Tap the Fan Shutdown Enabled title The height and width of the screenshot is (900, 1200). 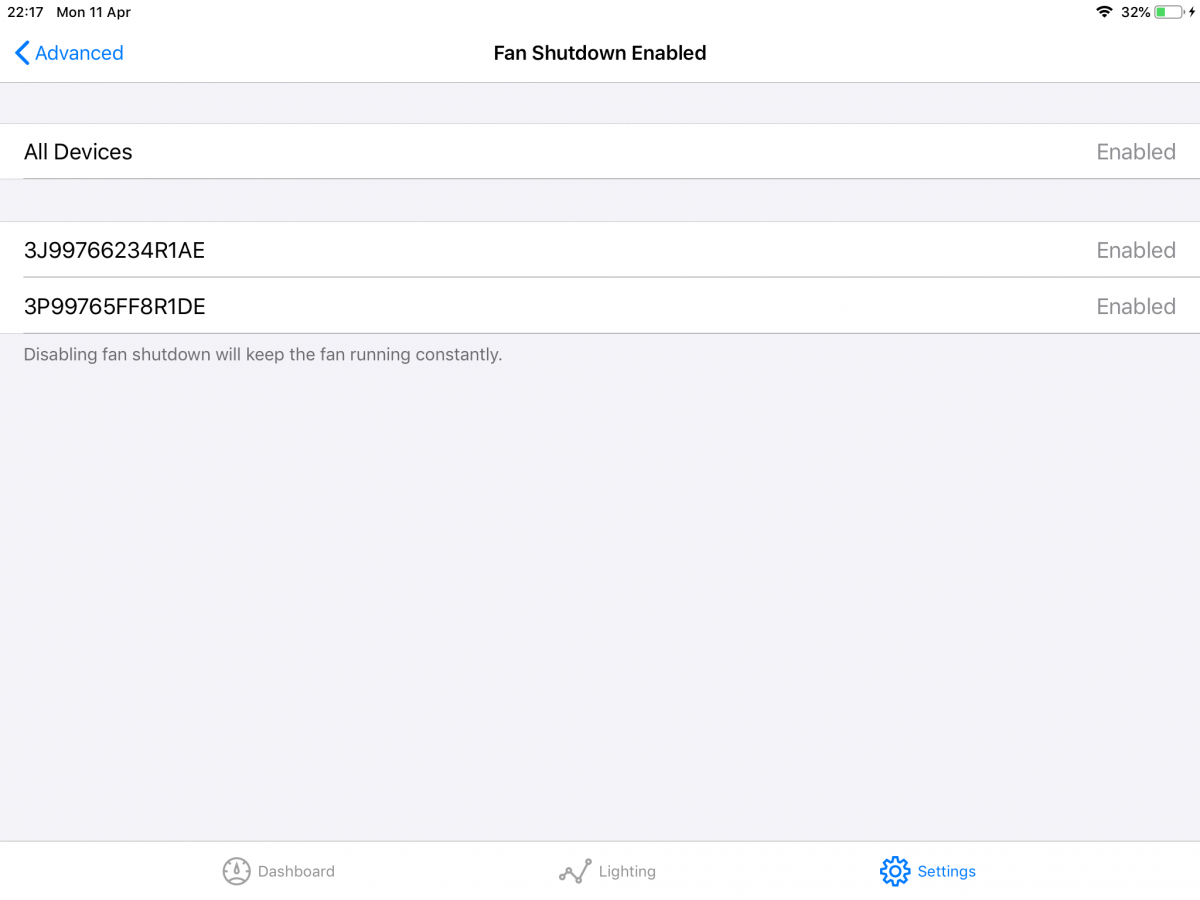600,53
